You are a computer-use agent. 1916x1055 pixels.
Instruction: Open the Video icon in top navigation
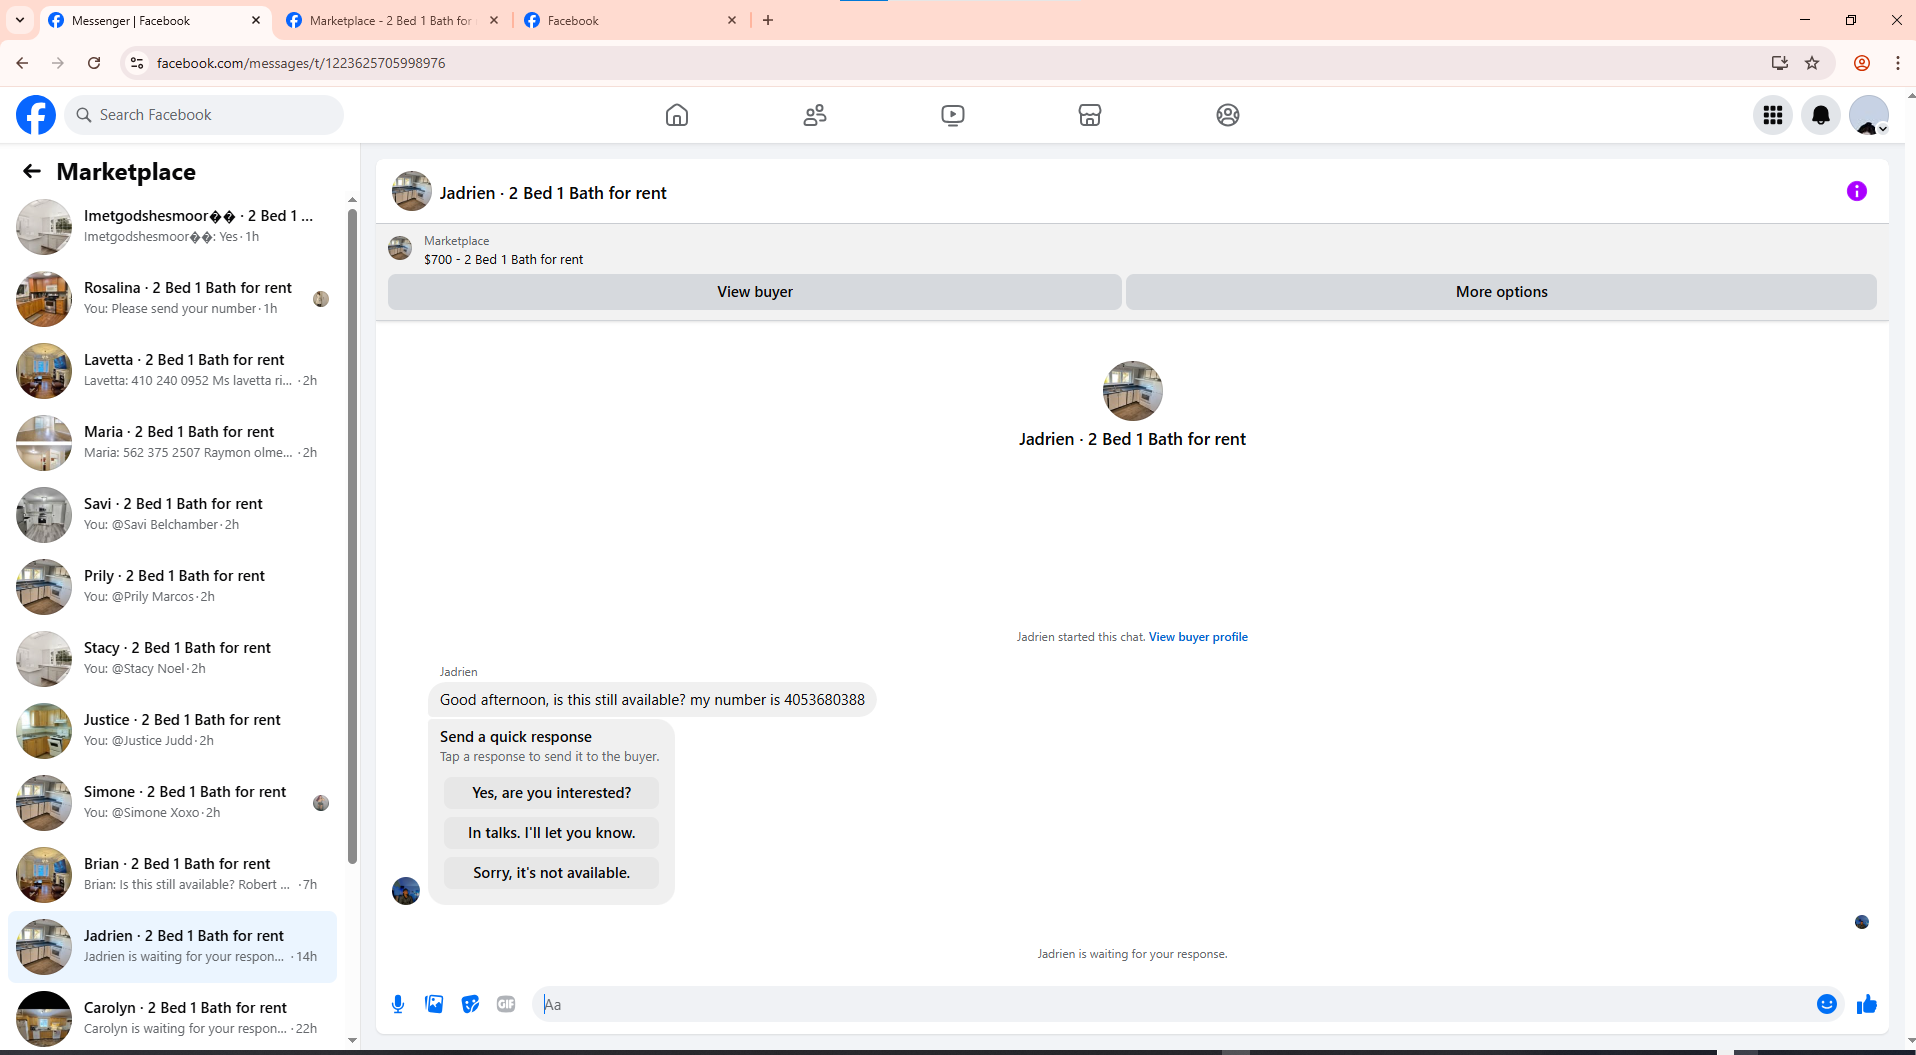(x=953, y=115)
